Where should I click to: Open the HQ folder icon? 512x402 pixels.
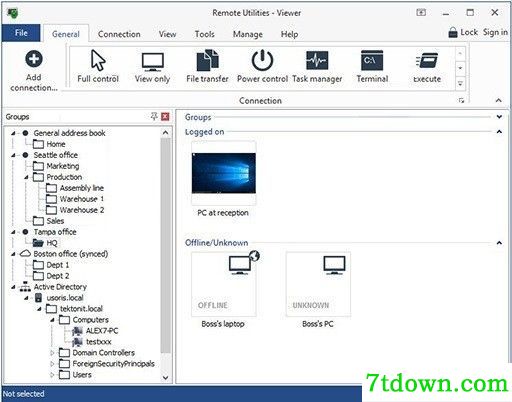[38, 243]
